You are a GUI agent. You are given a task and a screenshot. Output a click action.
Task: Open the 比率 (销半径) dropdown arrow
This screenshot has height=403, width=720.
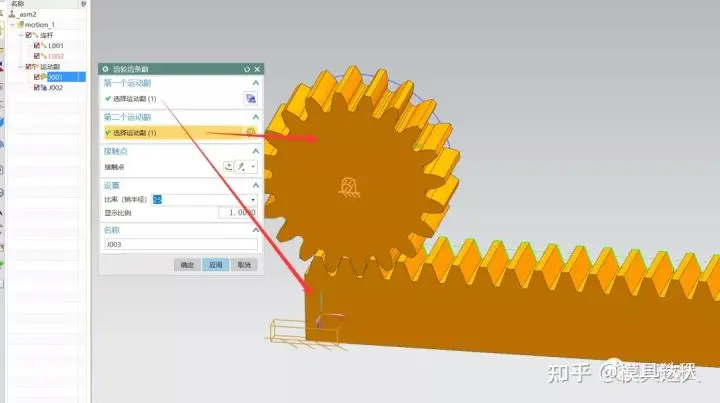point(253,200)
